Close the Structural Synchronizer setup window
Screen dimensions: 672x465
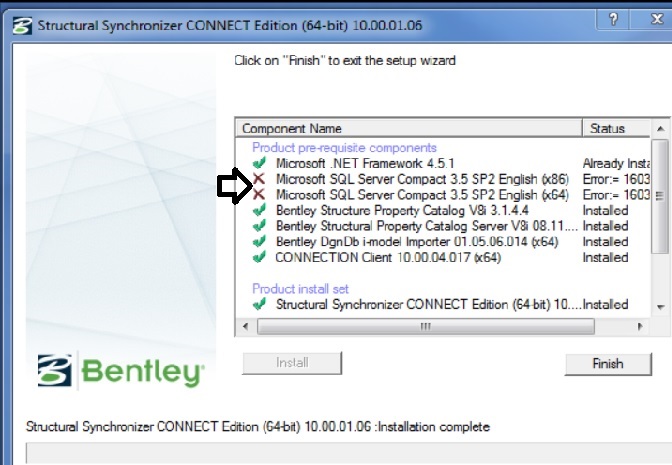(656, 19)
